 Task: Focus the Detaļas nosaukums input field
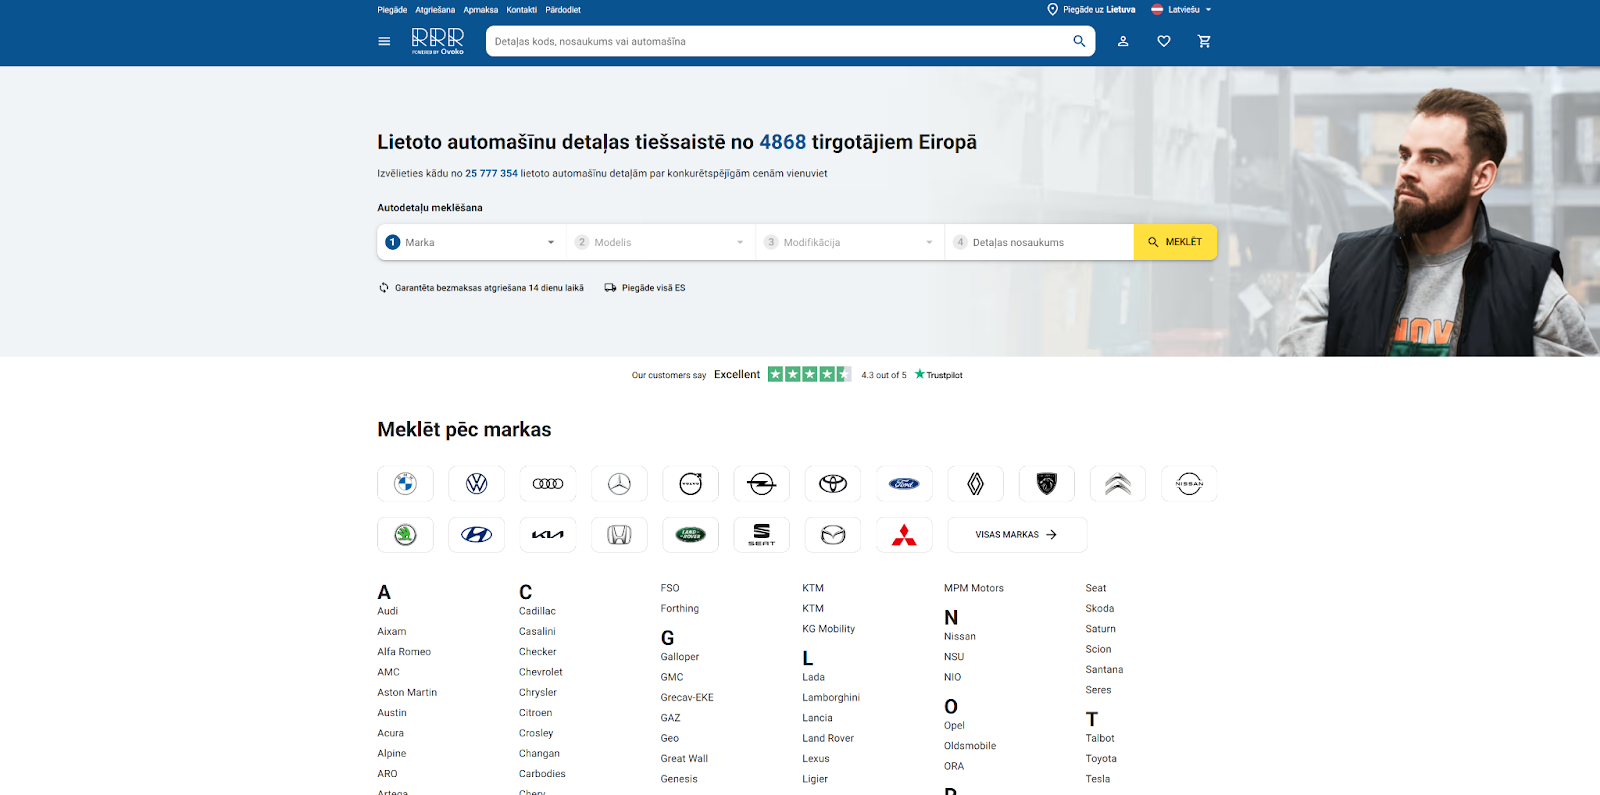(x=1039, y=242)
